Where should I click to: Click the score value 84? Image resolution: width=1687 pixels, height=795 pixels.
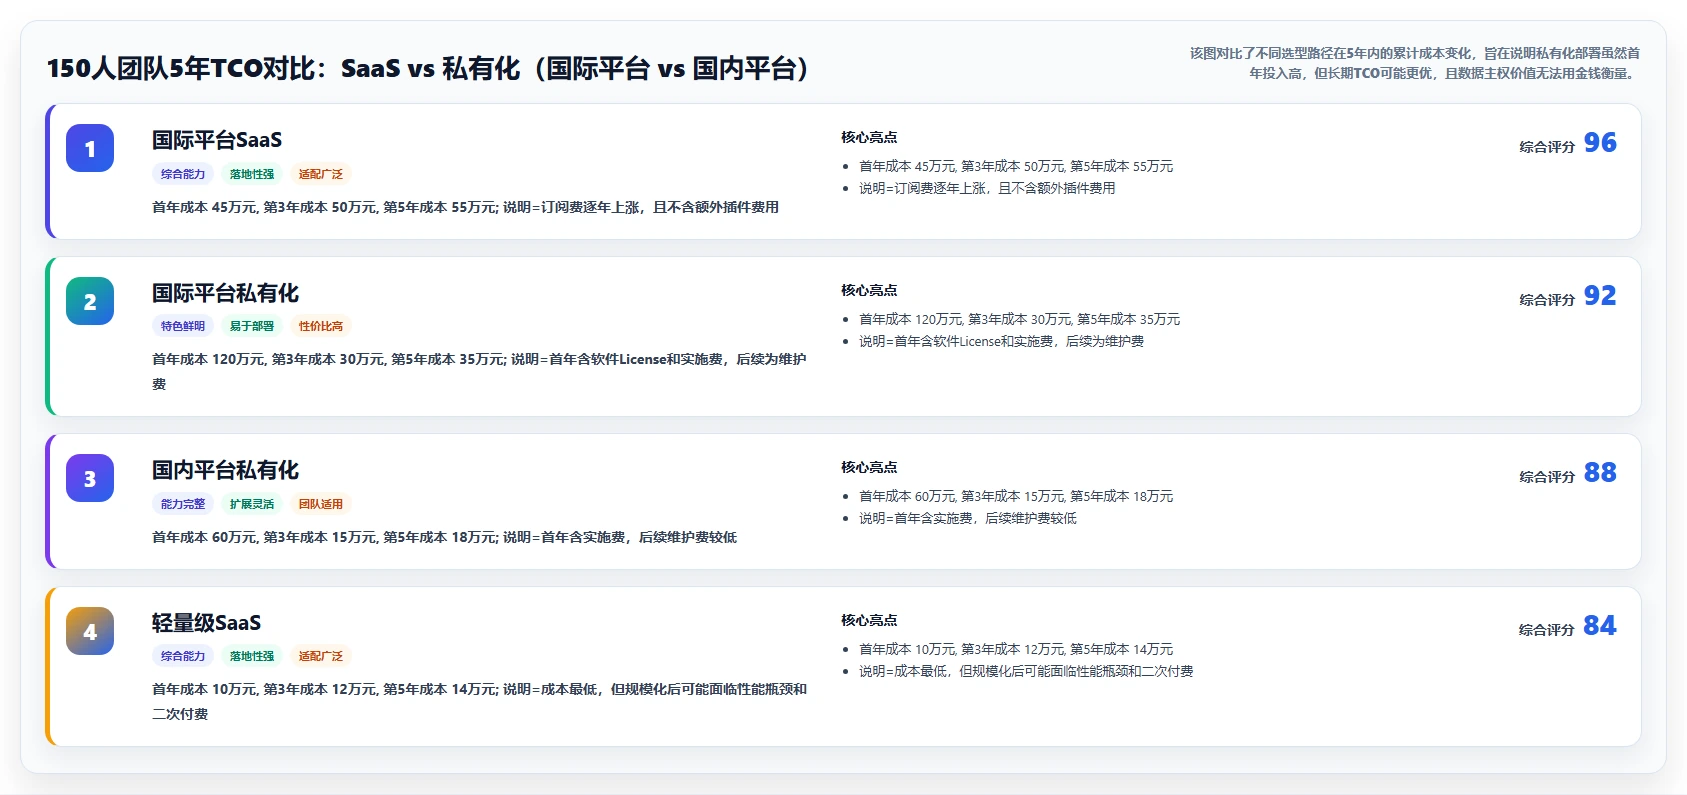click(1600, 626)
